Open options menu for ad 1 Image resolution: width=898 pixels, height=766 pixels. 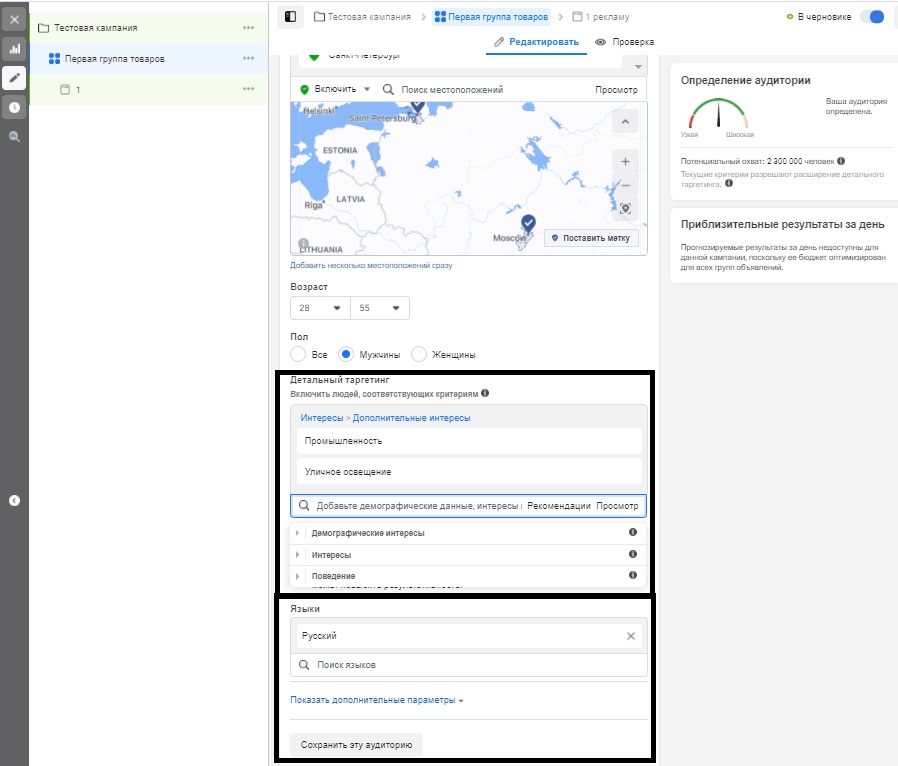pyautogui.click(x=248, y=89)
